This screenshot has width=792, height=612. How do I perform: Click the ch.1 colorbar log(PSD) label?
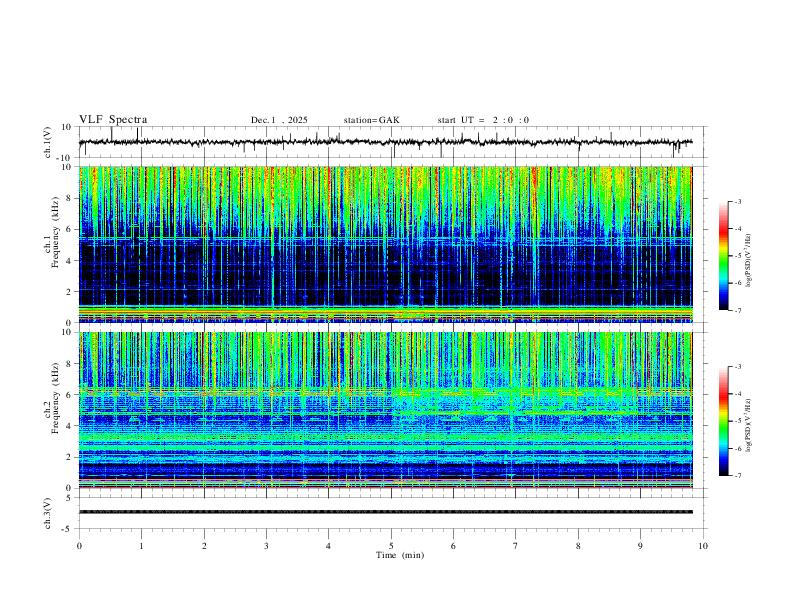tap(749, 261)
